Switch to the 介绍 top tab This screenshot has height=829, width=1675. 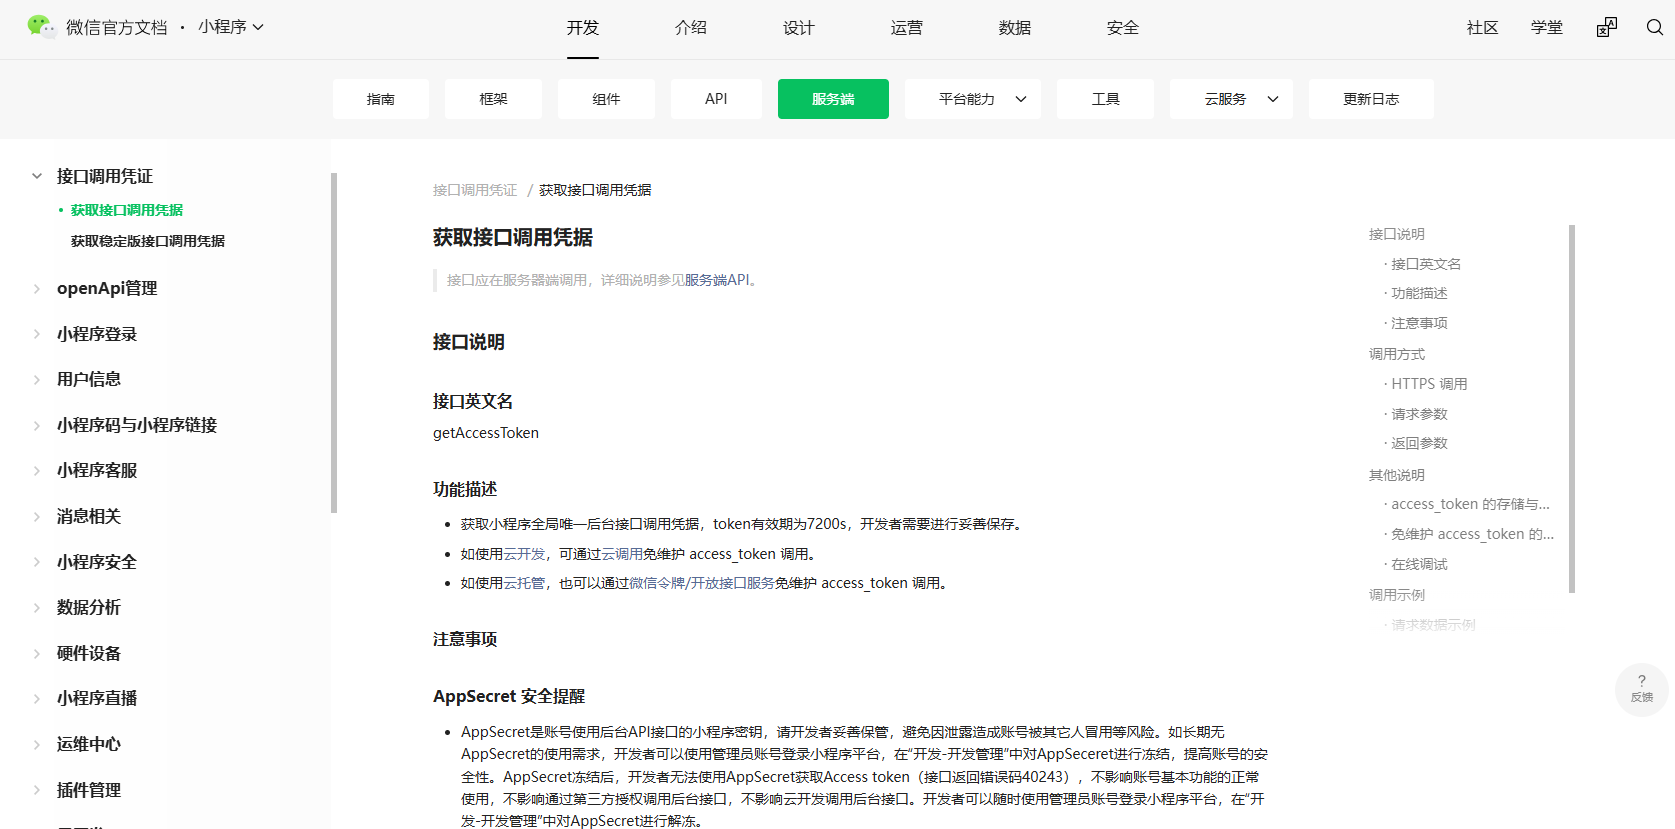691,28
